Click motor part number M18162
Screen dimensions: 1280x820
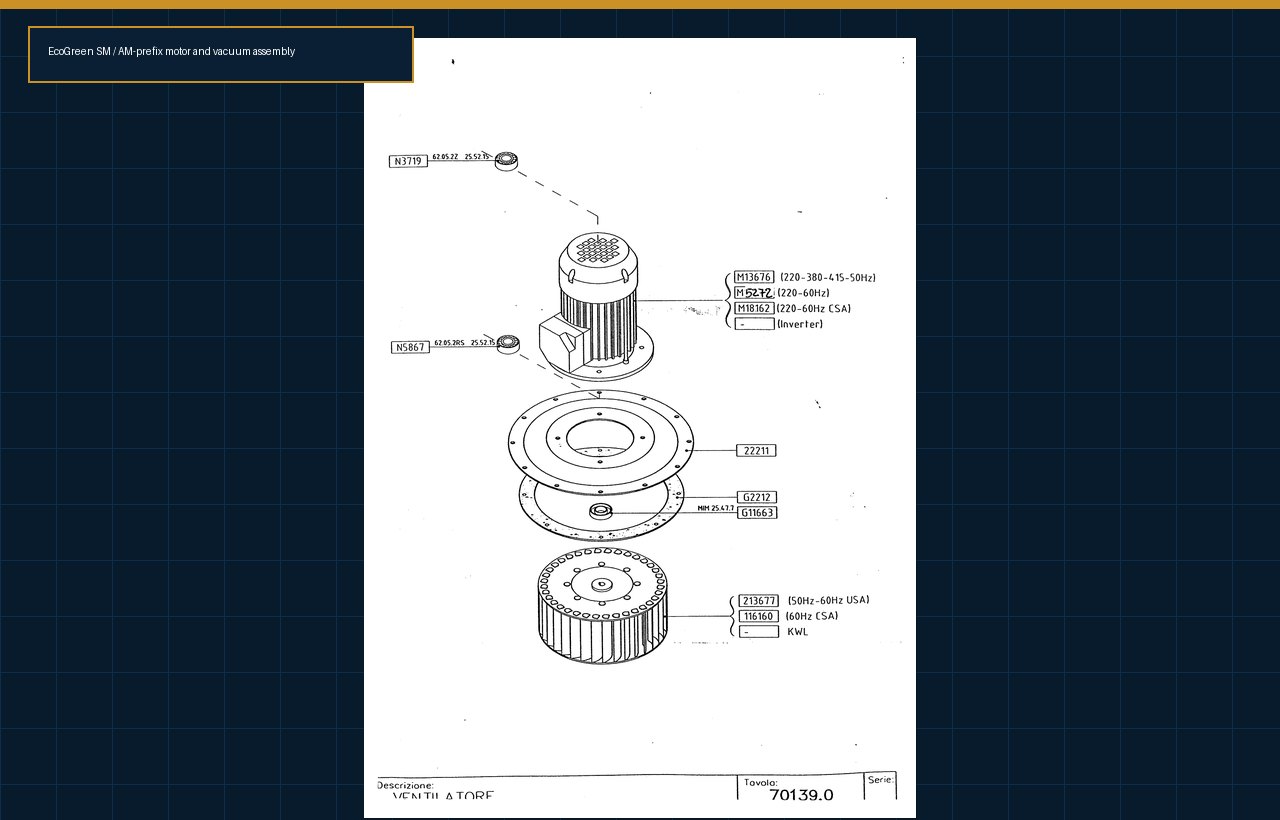point(754,308)
